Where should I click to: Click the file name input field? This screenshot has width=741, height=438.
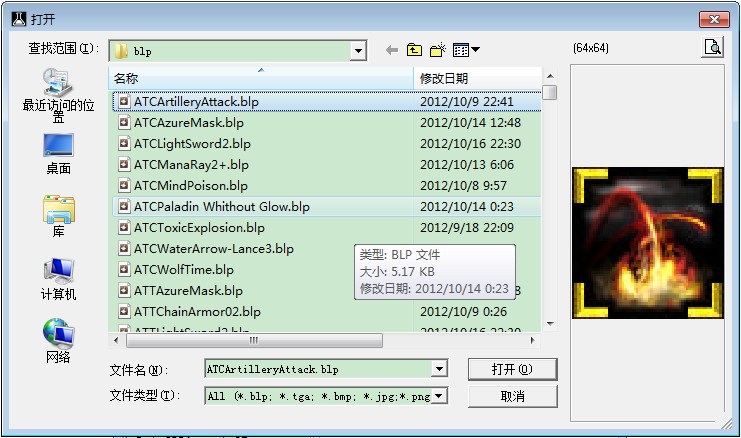[318, 369]
